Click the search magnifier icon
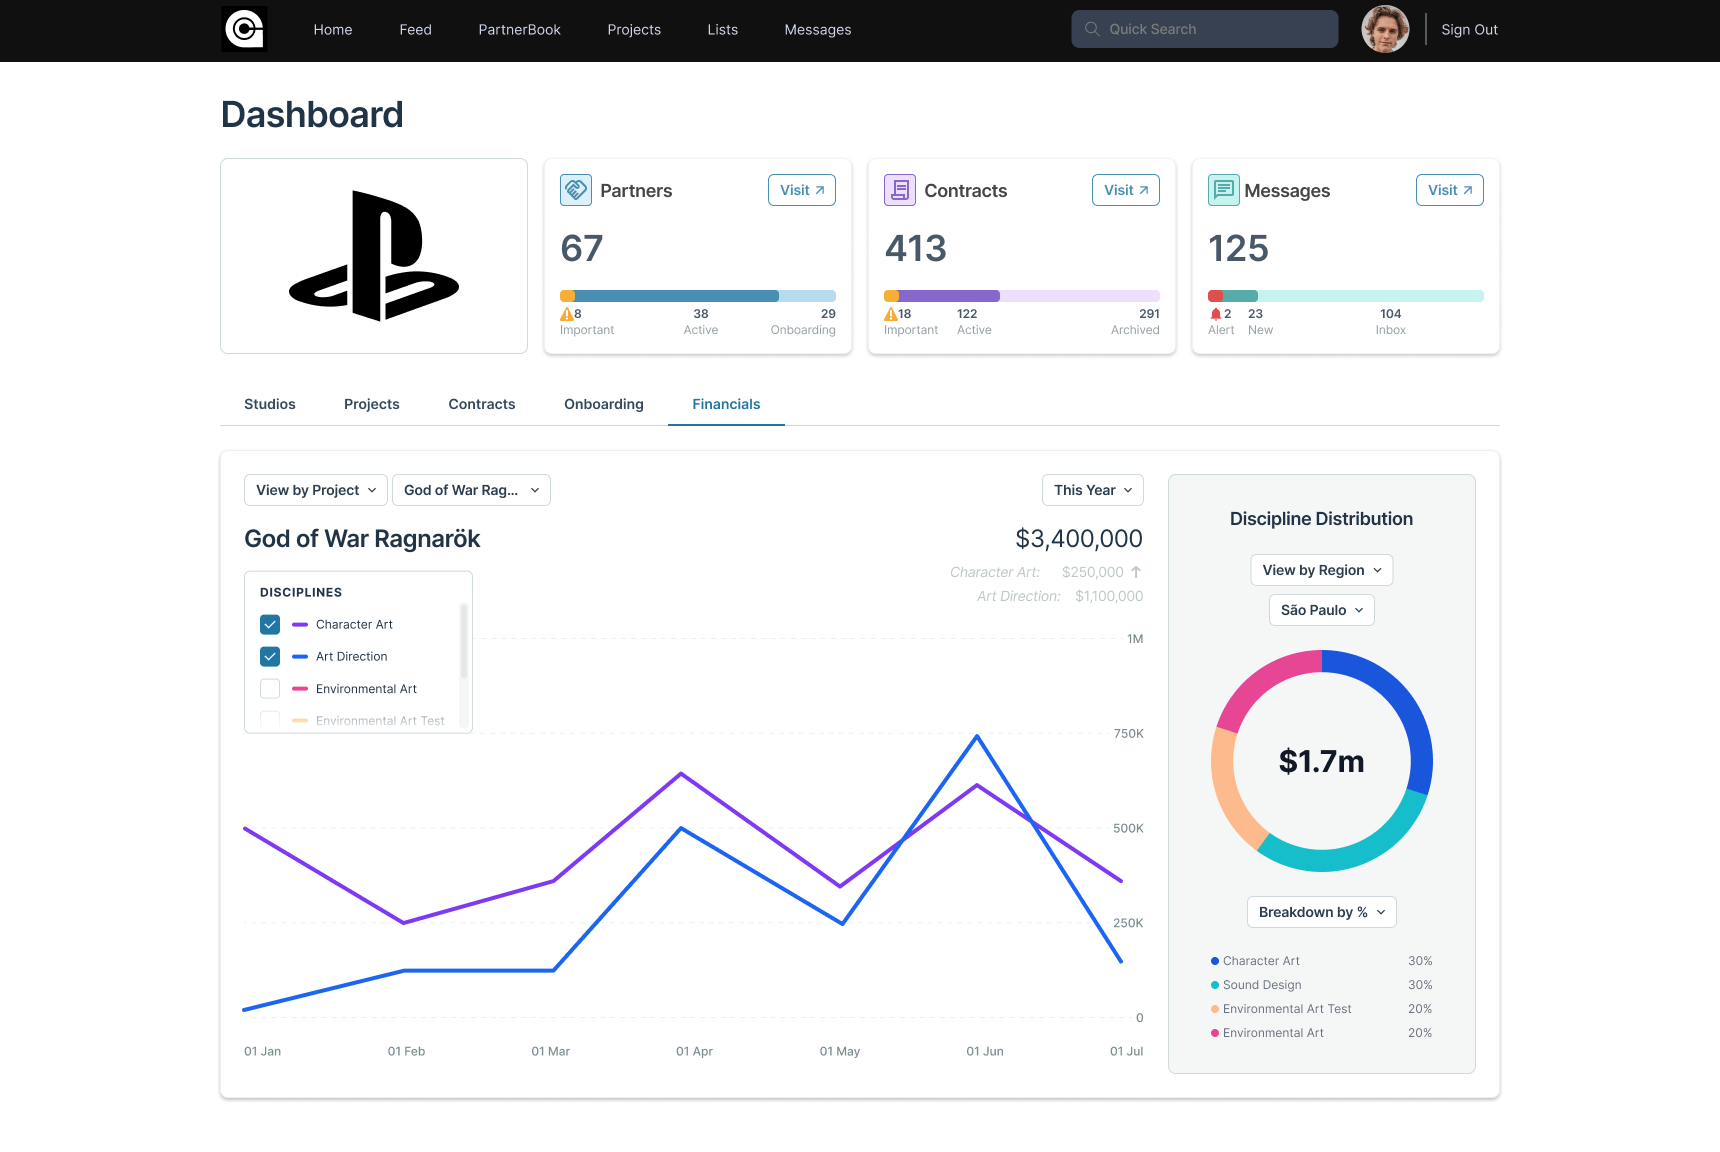 pyautogui.click(x=1092, y=29)
